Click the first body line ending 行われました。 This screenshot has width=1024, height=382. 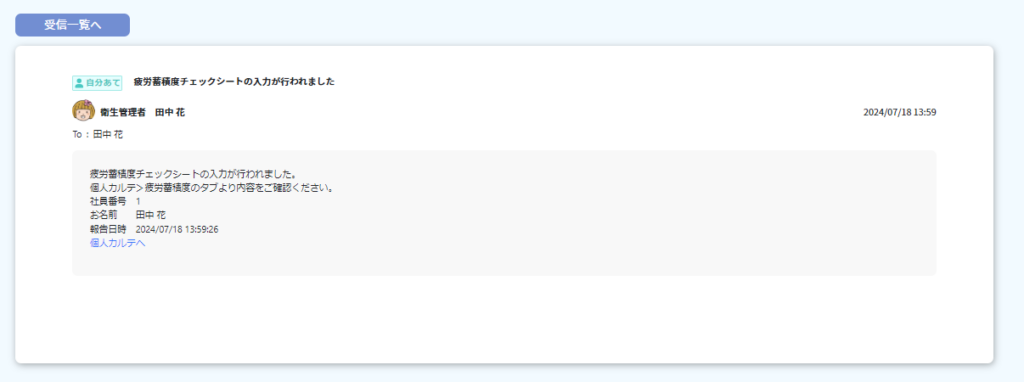pos(194,174)
